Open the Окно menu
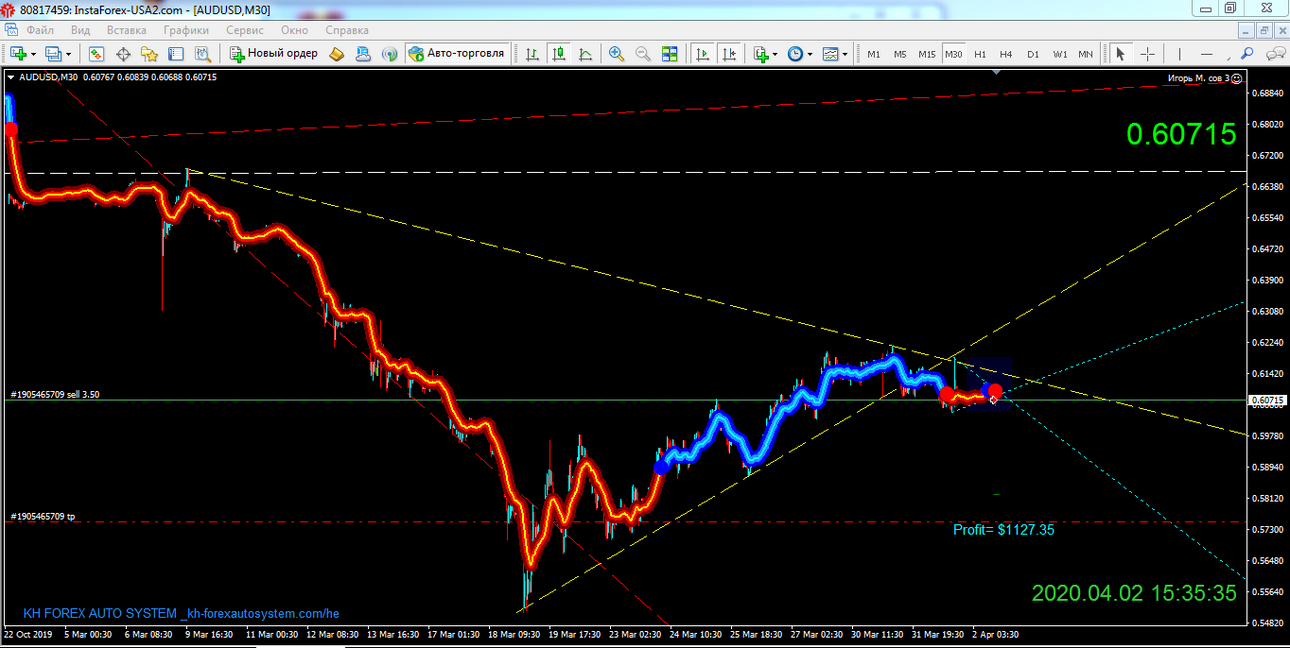The width and height of the screenshot is (1290, 648). [x=294, y=30]
